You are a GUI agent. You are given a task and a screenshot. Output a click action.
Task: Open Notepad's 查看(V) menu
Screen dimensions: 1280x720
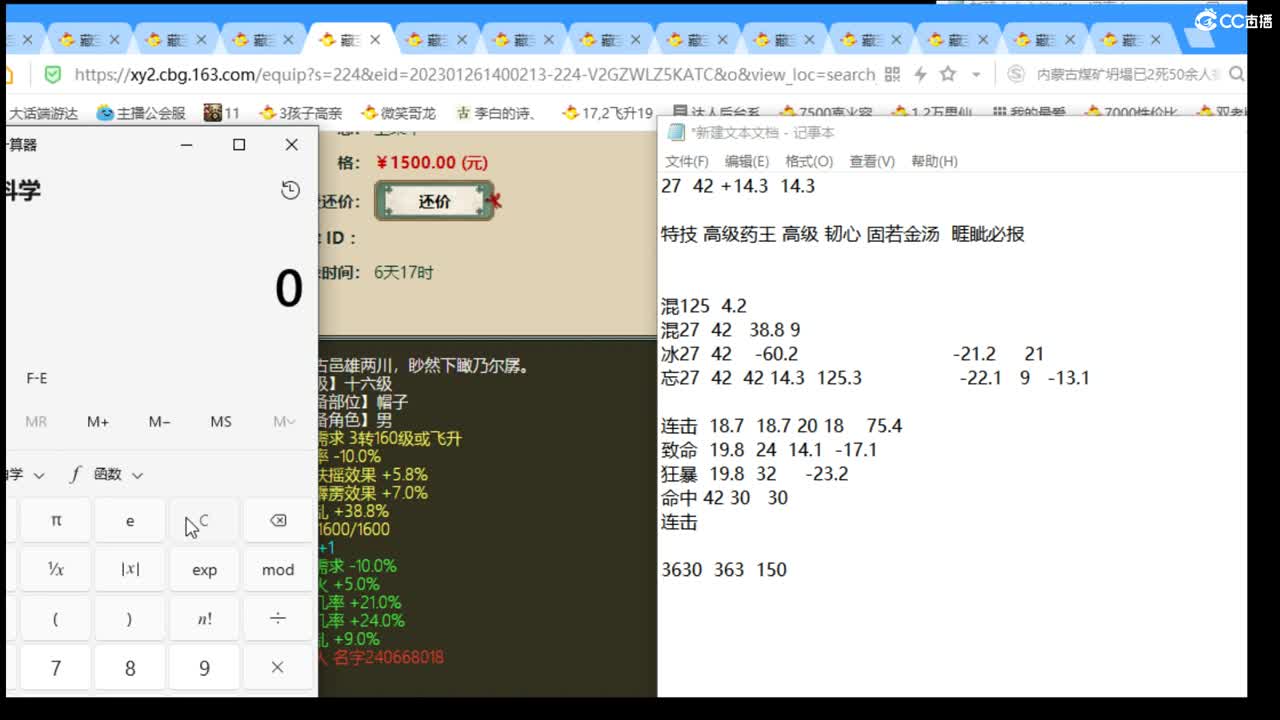(872, 161)
